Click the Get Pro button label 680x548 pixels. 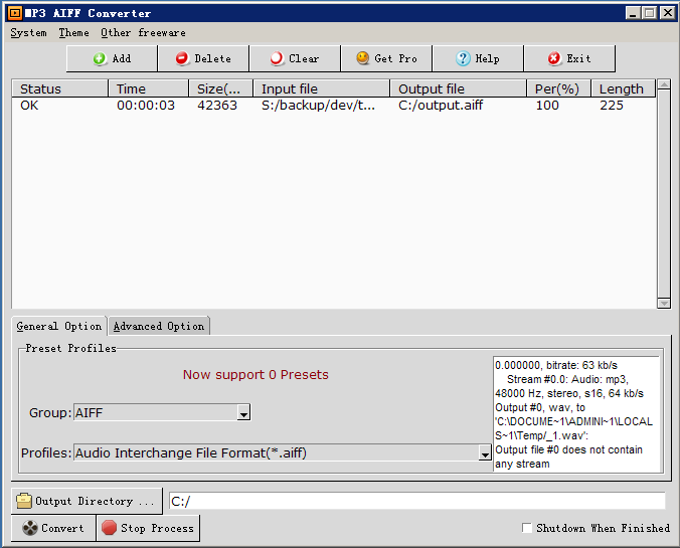396,59
